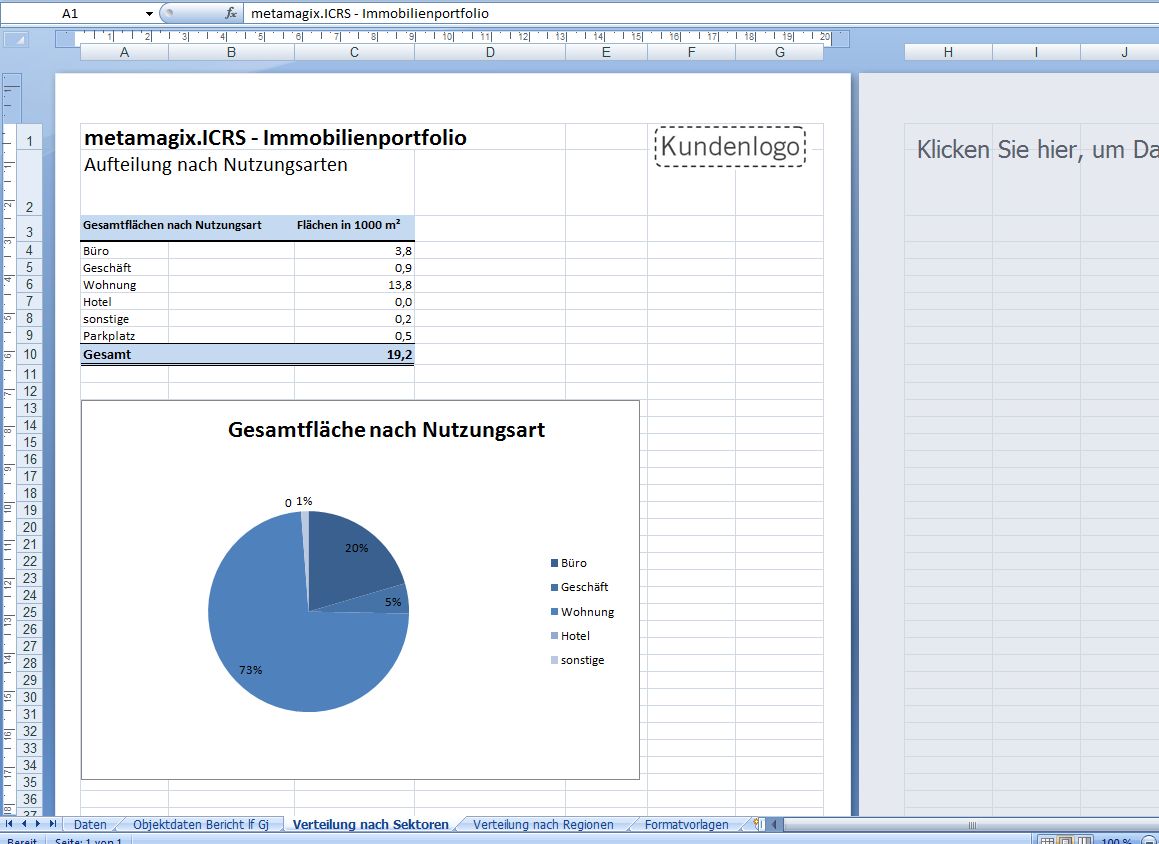The height and width of the screenshot is (844, 1159).
Task: Select column H header
Action: (948, 52)
